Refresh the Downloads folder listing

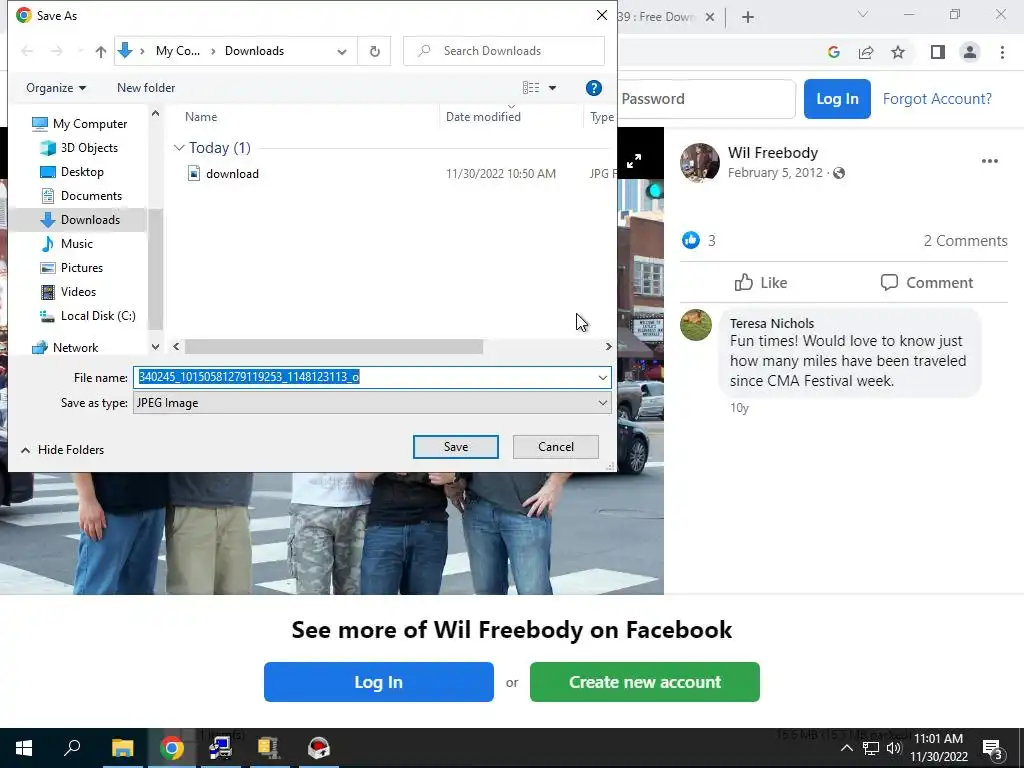[x=374, y=51]
